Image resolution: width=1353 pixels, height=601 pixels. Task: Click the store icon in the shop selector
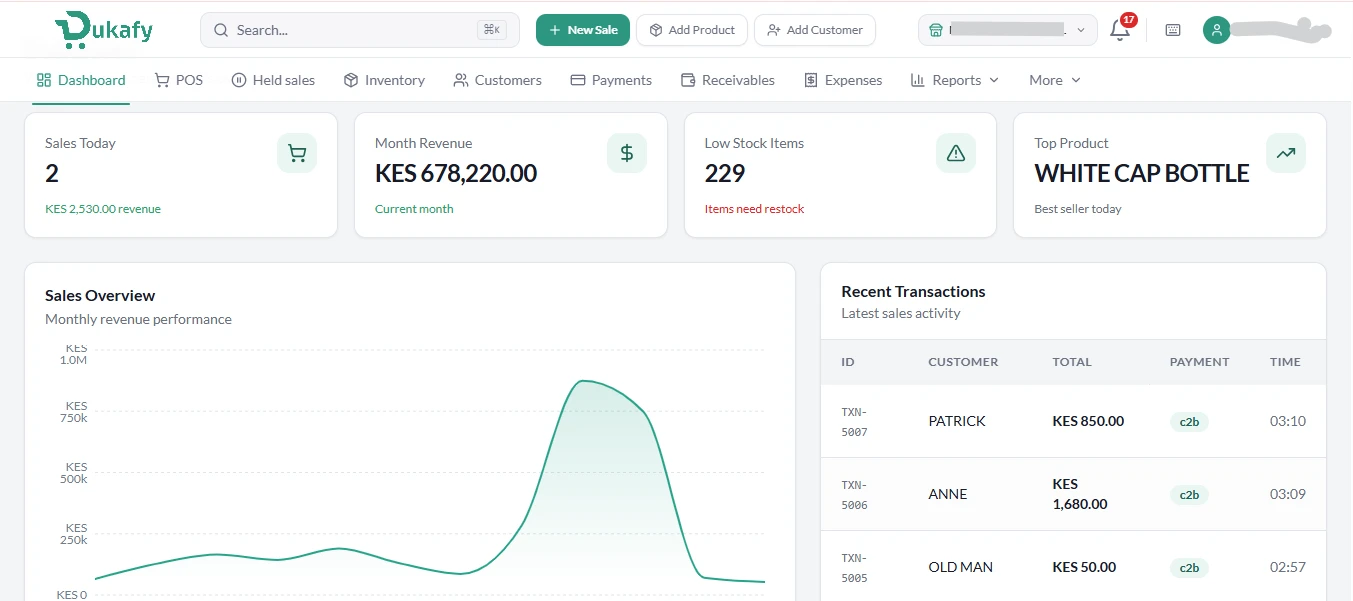(936, 30)
